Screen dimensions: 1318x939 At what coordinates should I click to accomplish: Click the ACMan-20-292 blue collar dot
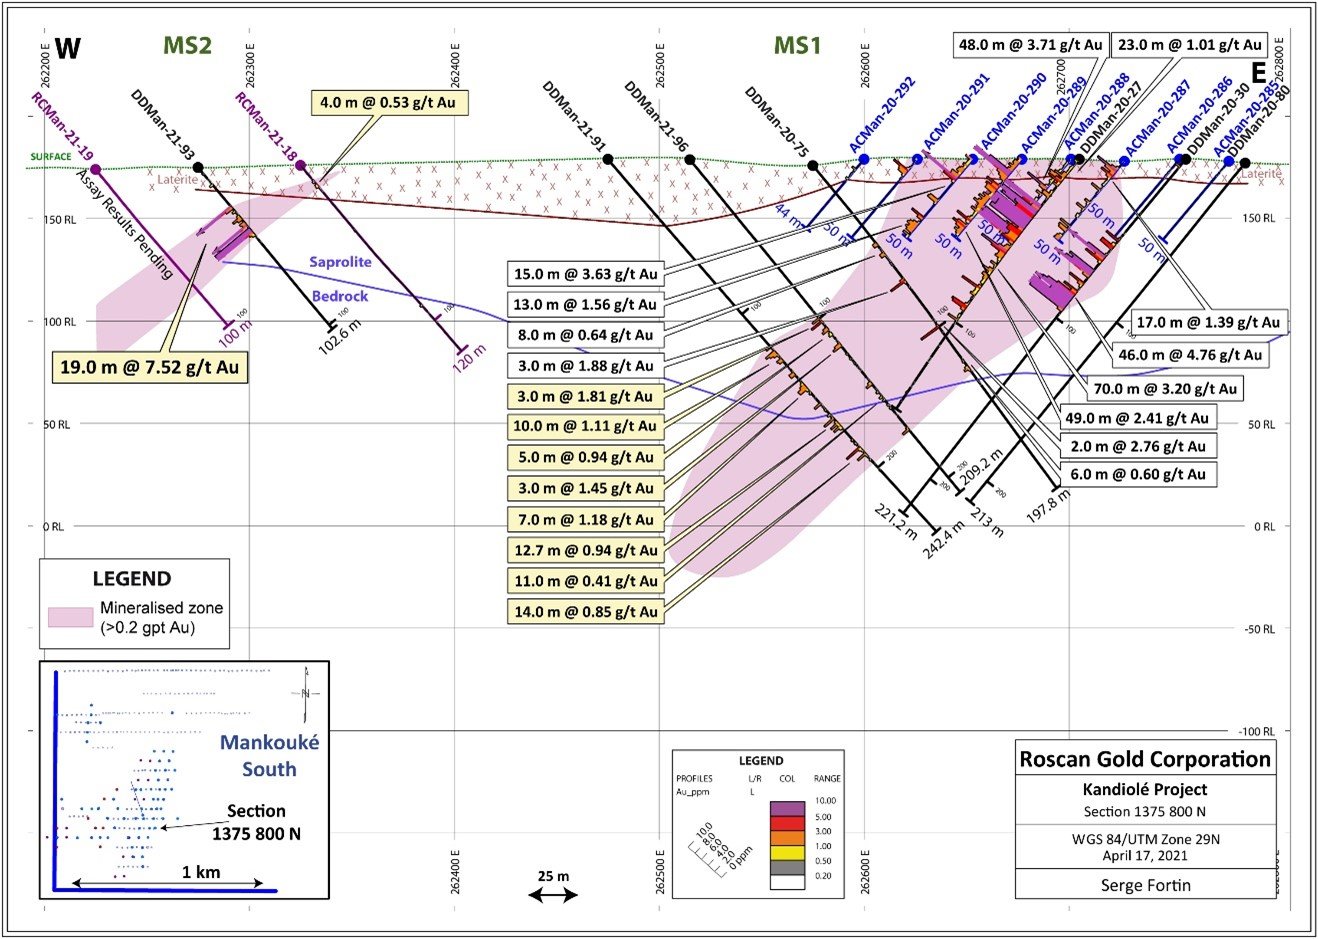(x=864, y=159)
